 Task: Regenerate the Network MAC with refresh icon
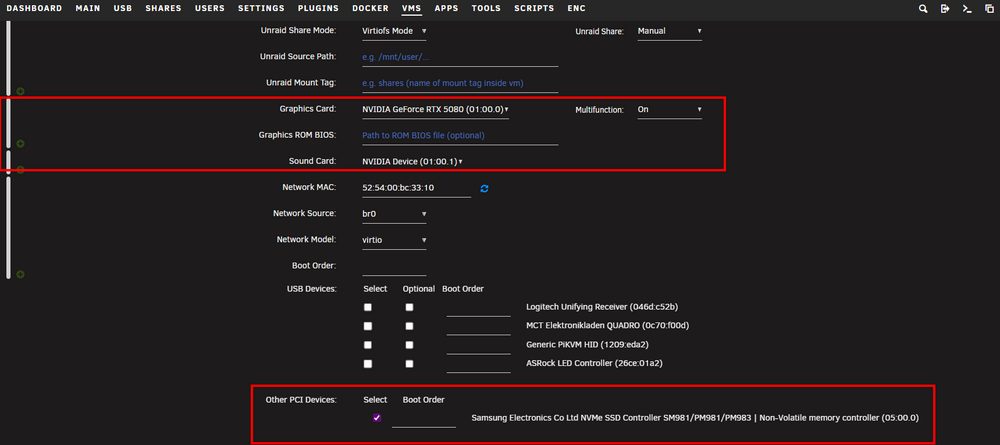484,189
